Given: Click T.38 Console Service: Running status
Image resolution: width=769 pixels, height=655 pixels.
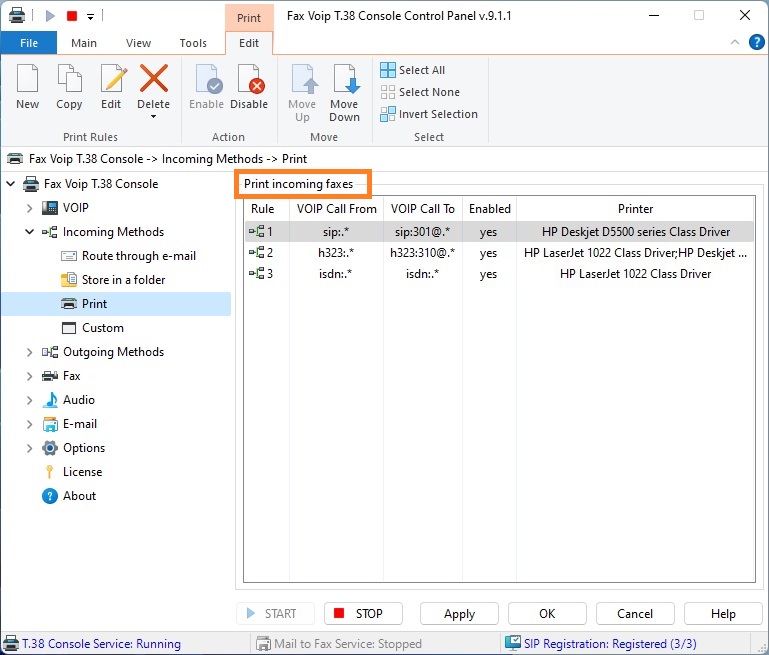Looking at the screenshot, I should pos(101,644).
